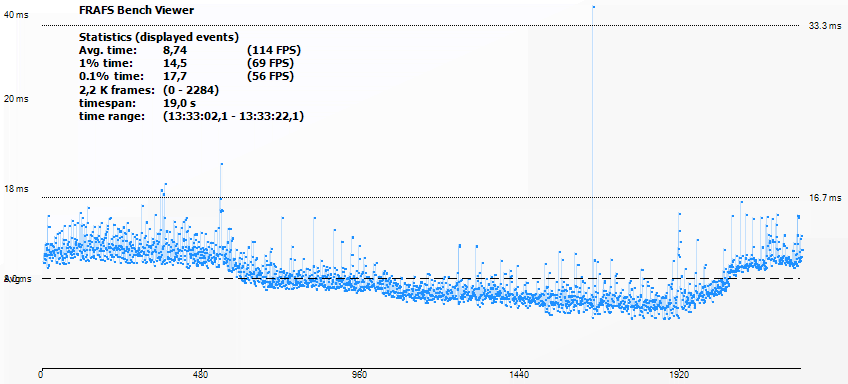848x384 pixels.
Task: Select the (114 FPS) average reading
Action: click(x=273, y=50)
